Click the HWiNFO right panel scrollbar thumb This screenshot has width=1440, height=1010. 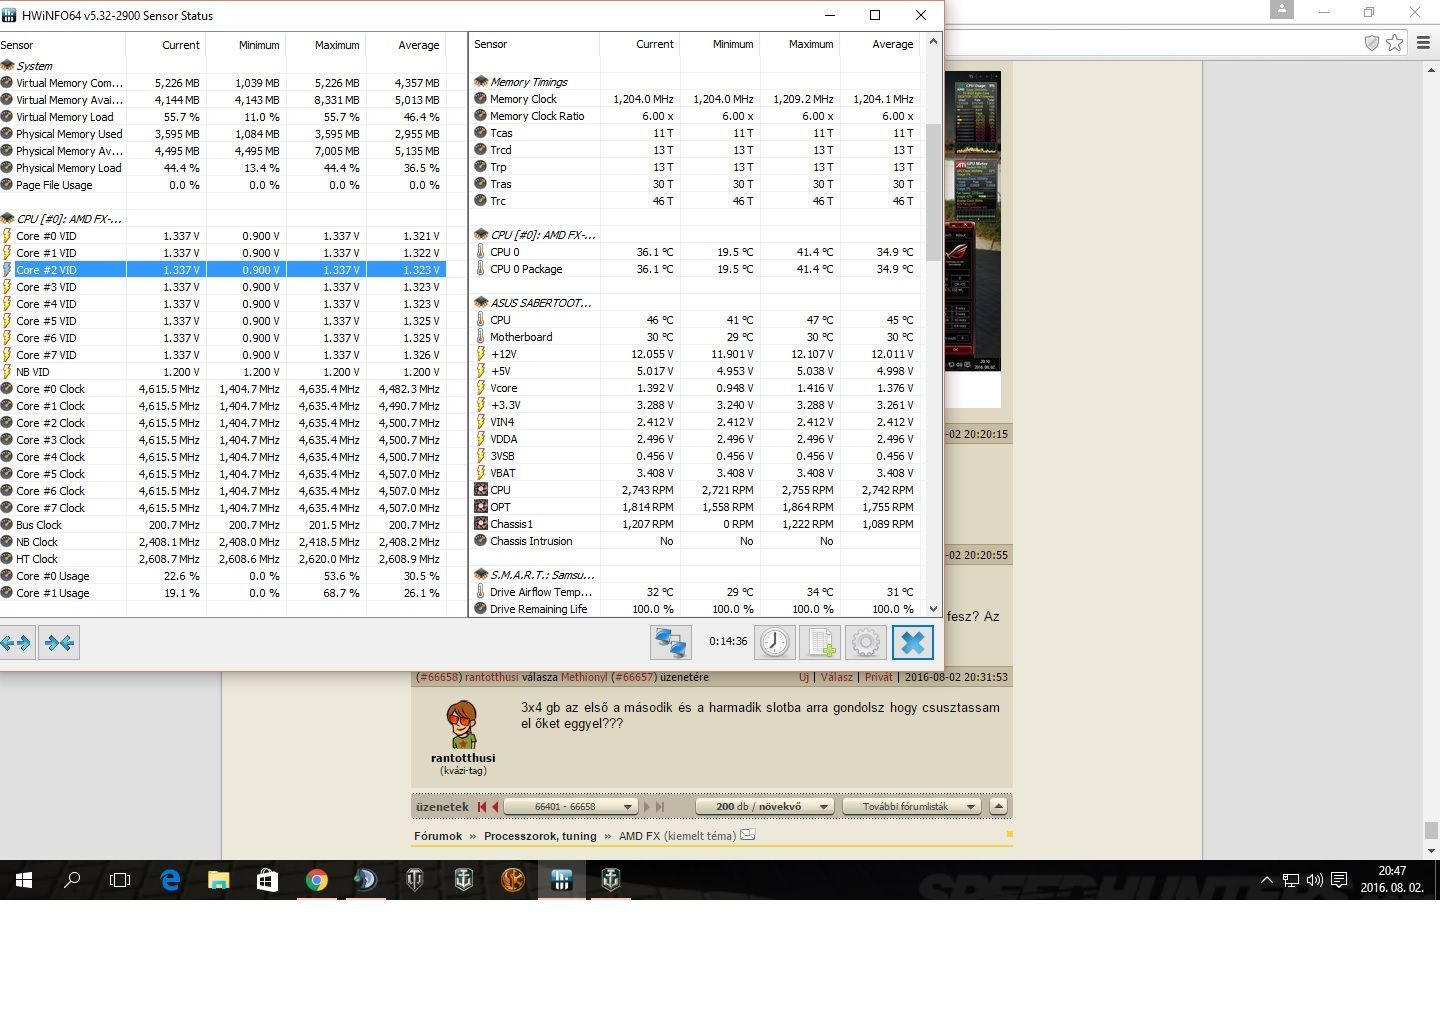coord(933,192)
